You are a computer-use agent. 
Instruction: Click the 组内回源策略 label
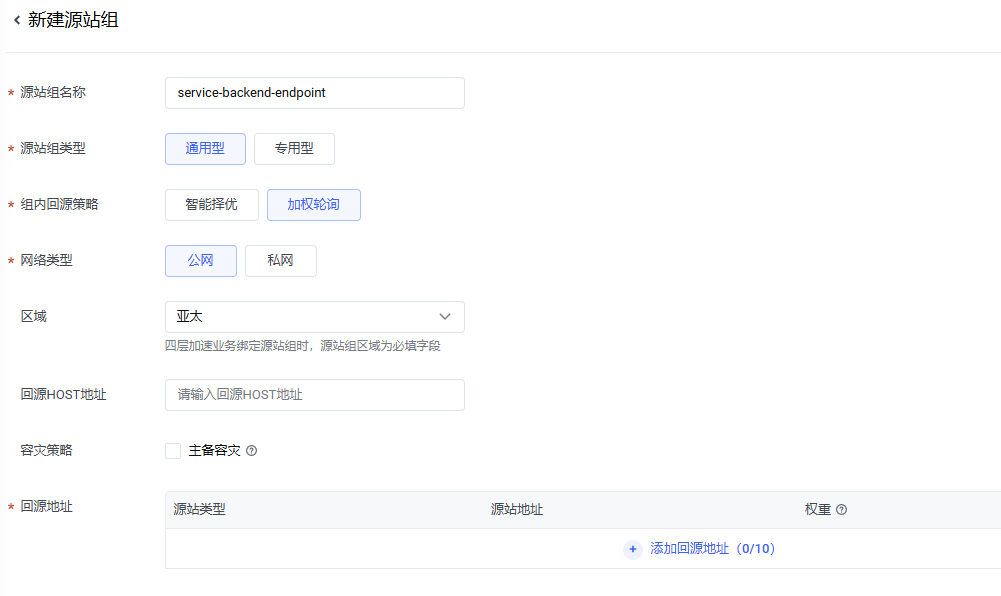coord(59,205)
